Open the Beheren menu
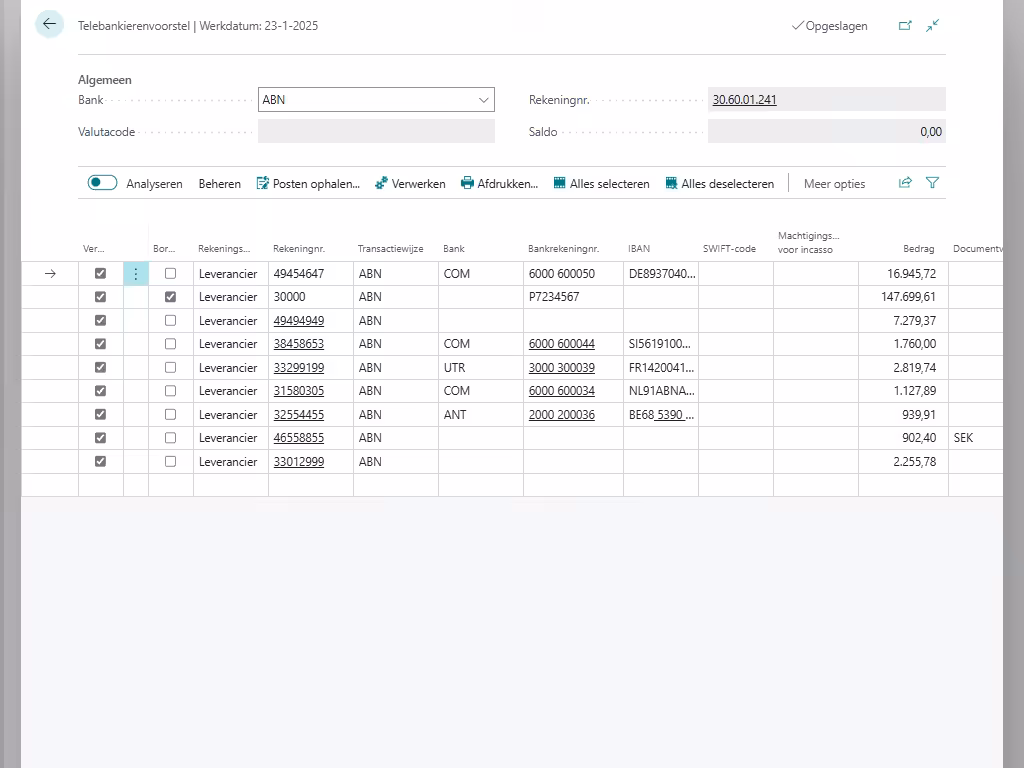The image size is (1024, 768). [219, 184]
